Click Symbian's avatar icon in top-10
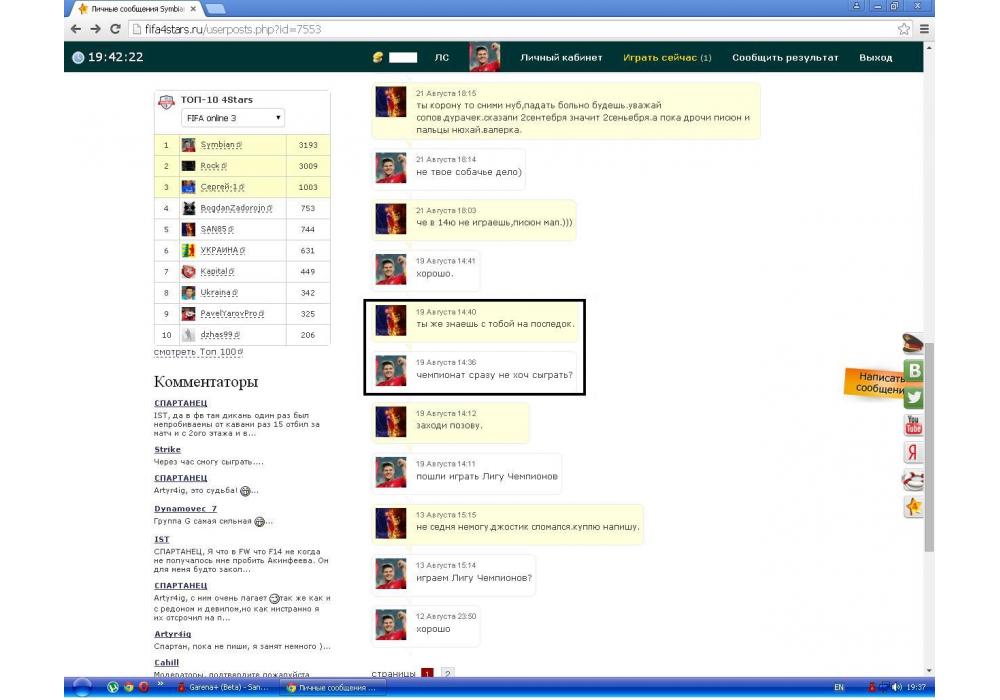Image resolution: width=1000 pixels, height=700 pixels. 188,145
